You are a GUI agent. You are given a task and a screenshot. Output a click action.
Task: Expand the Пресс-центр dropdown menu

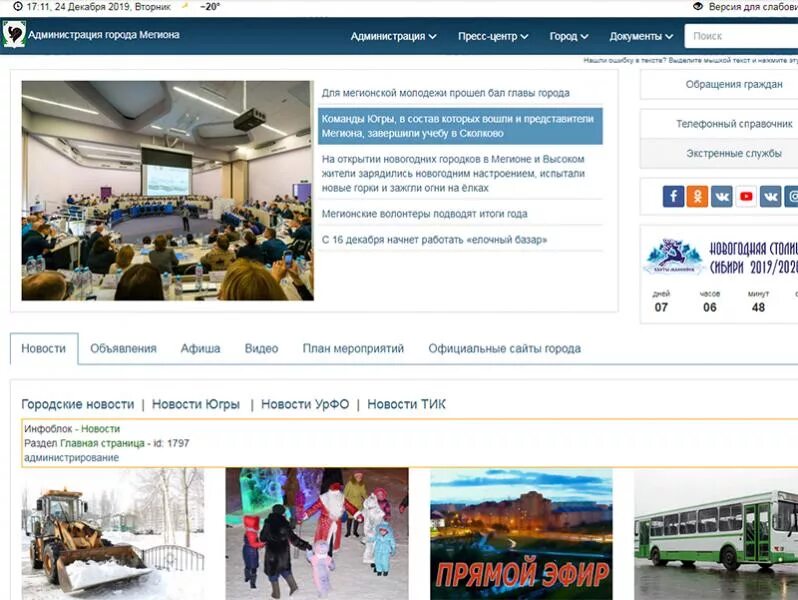coord(493,36)
